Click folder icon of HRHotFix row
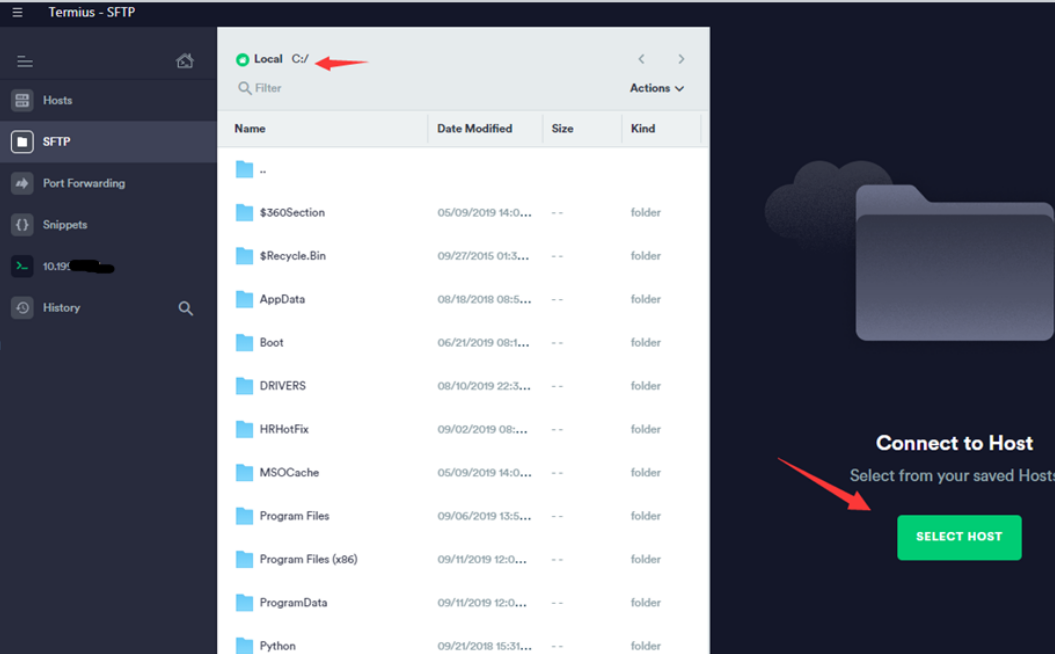 (244, 429)
